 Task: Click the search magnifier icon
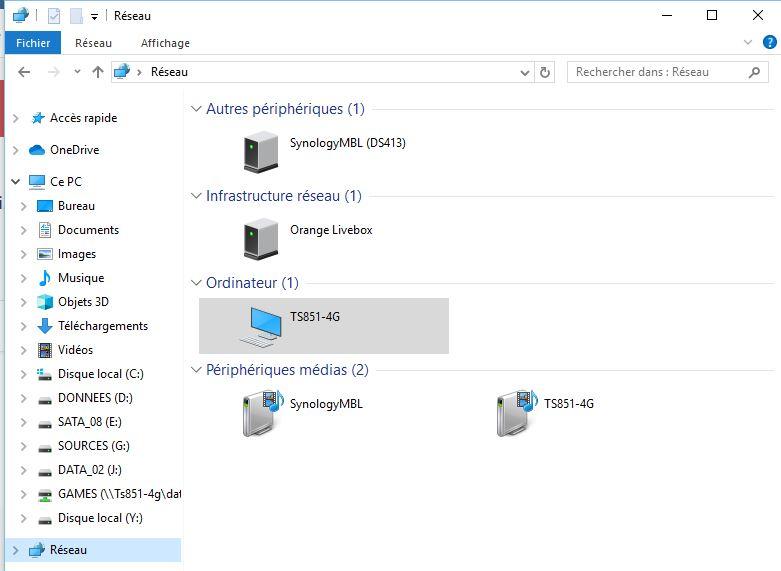755,72
